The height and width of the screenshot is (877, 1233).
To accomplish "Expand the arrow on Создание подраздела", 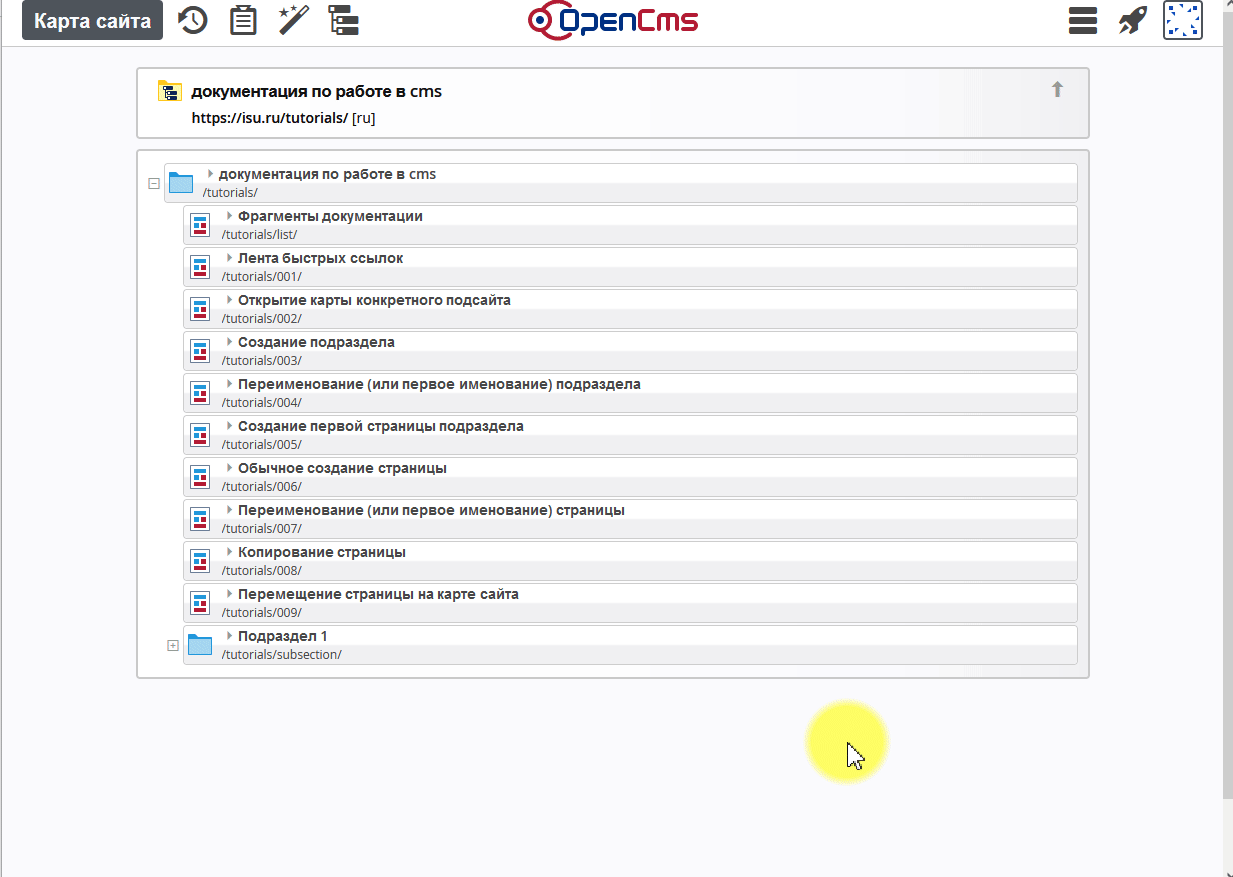I will [228, 341].
